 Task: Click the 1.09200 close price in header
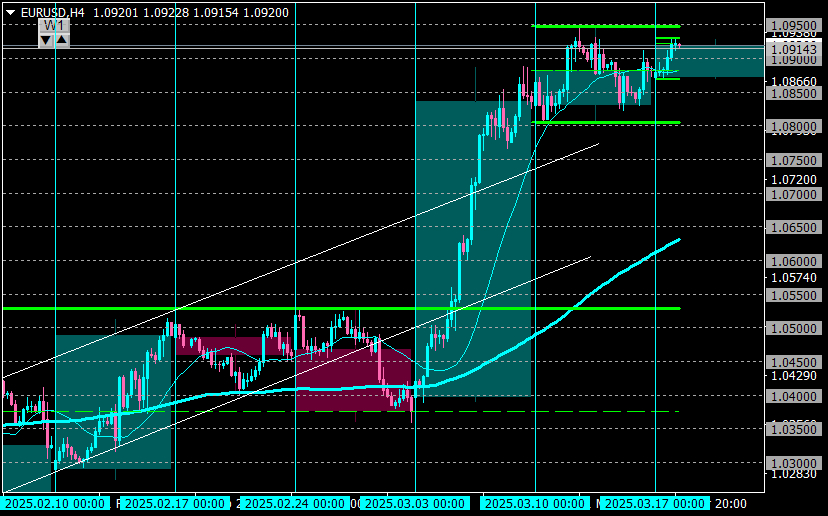[x=266, y=13]
